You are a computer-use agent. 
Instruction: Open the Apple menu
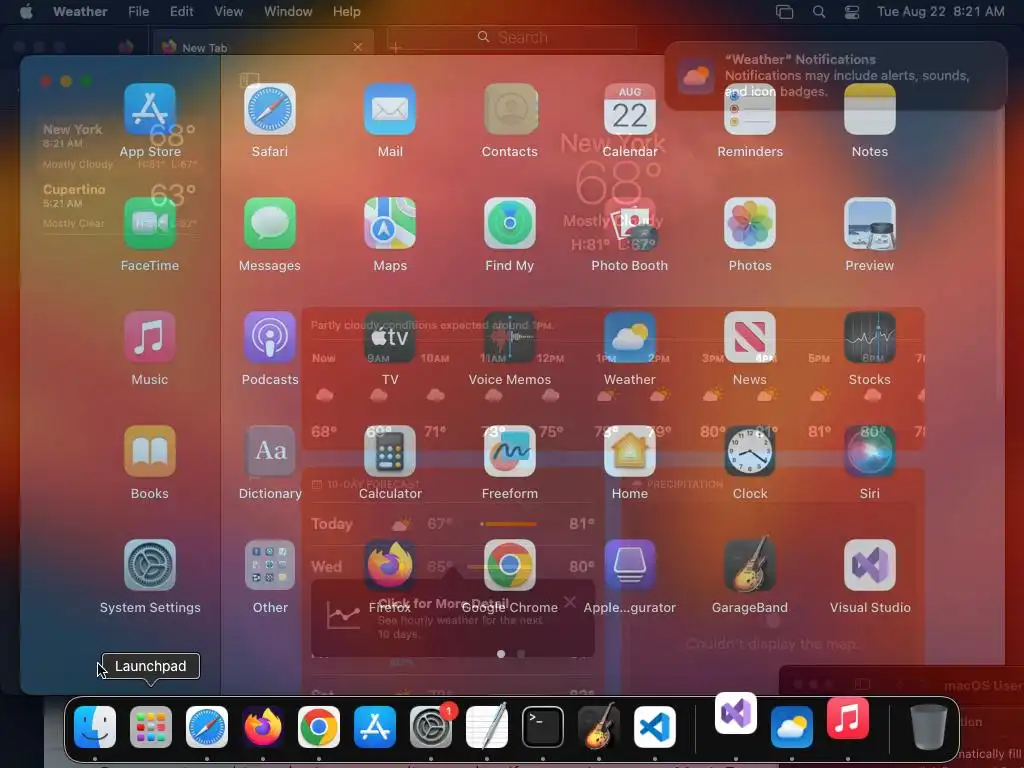point(26,12)
